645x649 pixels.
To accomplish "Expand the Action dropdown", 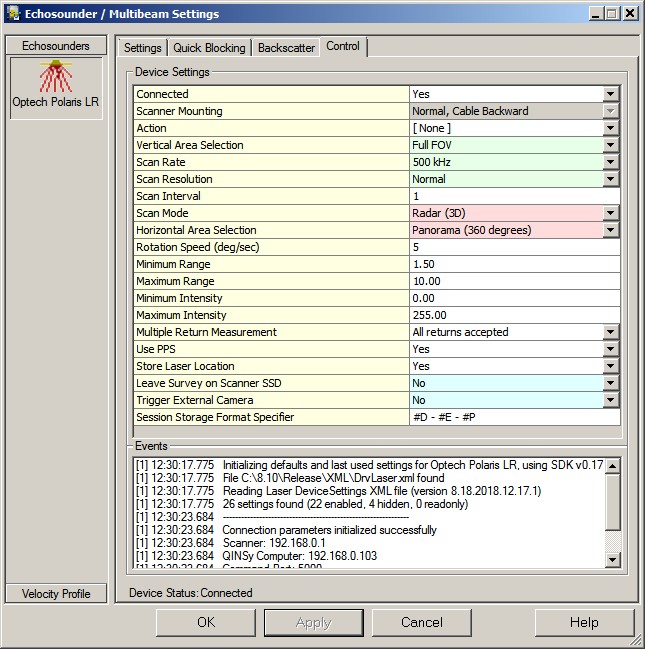I will click(x=610, y=128).
